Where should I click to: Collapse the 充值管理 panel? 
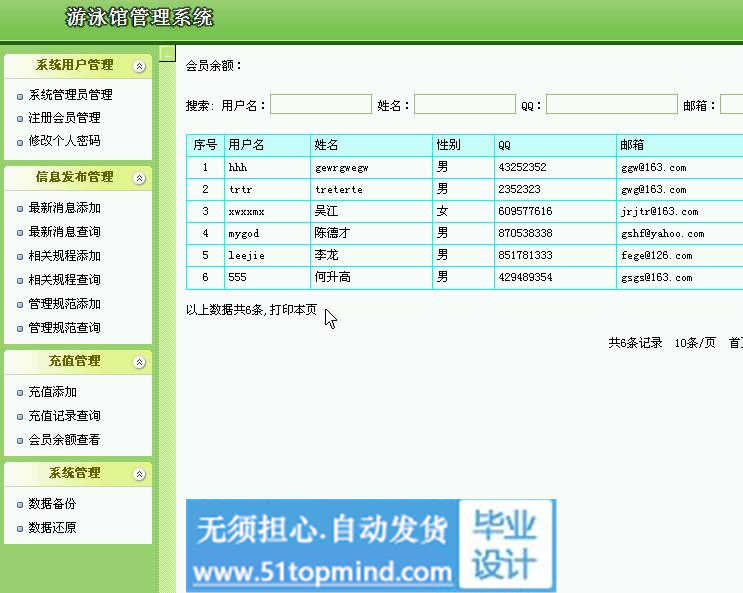(x=139, y=362)
